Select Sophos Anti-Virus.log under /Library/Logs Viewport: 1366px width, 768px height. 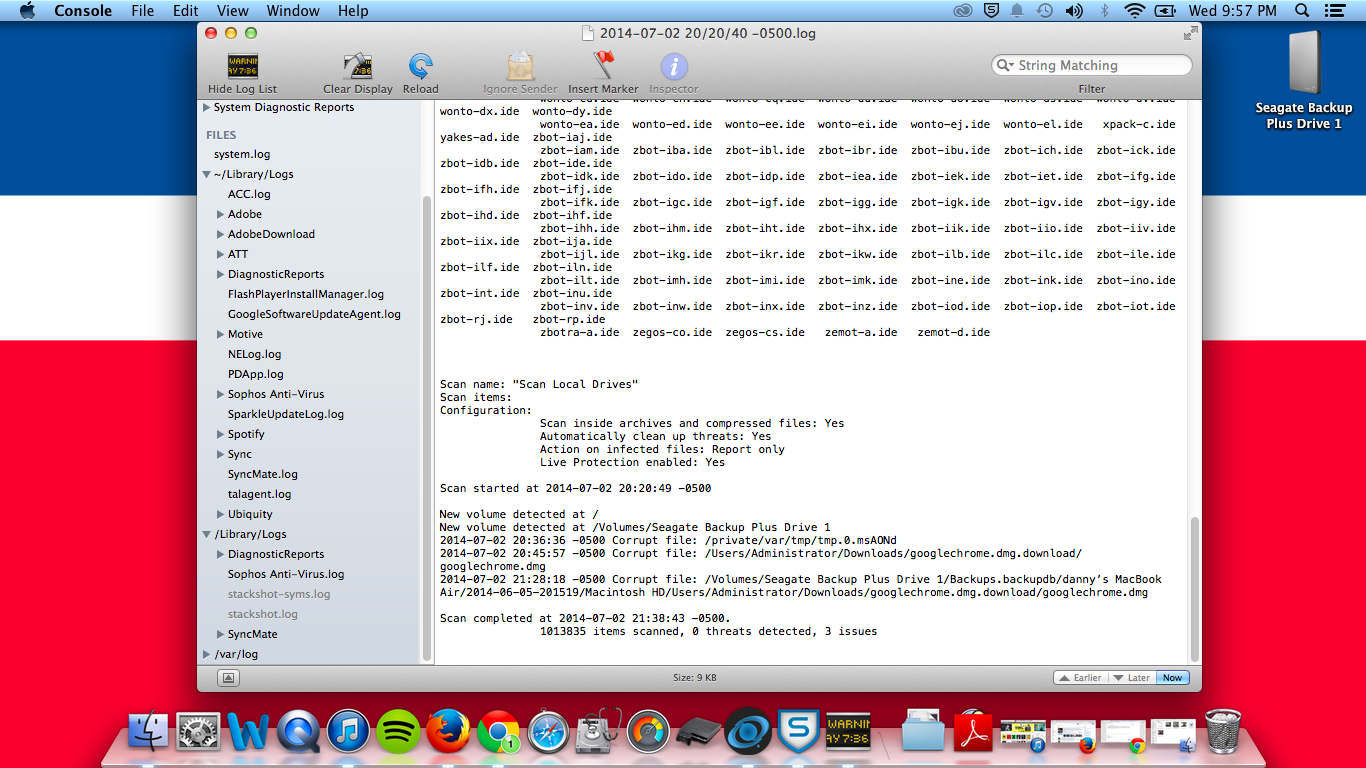pyautogui.click(x=286, y=574)
